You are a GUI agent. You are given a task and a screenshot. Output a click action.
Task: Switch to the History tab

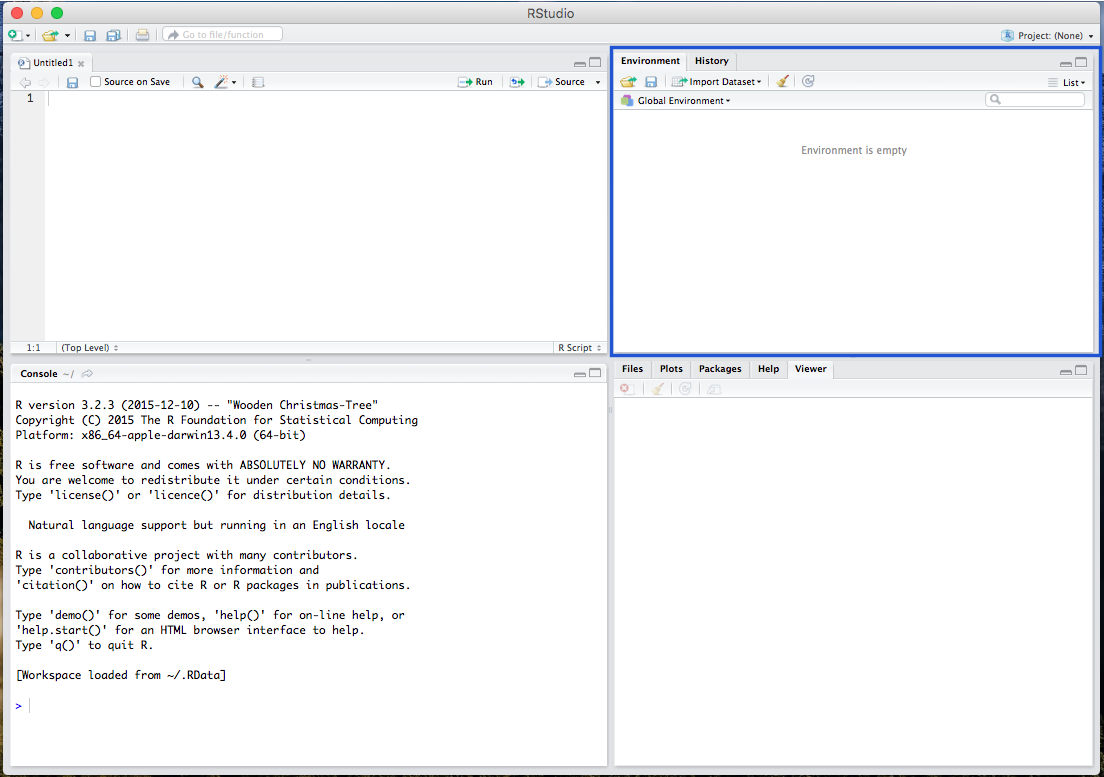pyautogui.click(x=711, y=61)
